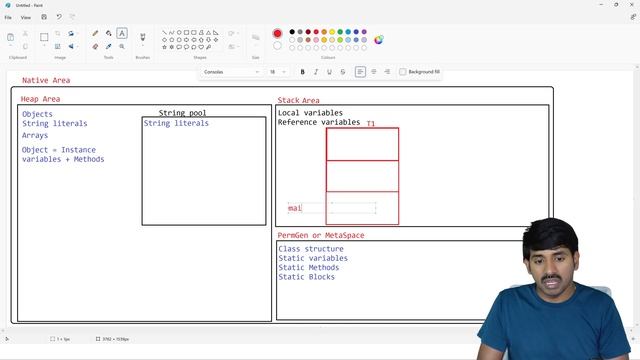Click the 'String pool' label on canvas
Viewport: 640px width, 360px height.
[182, 113]
